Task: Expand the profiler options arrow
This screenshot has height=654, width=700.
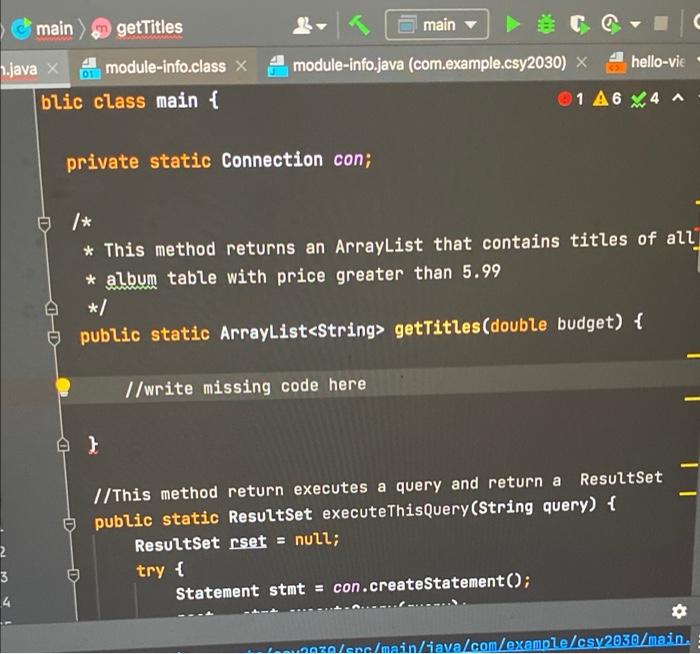Action: coord(635,25)
